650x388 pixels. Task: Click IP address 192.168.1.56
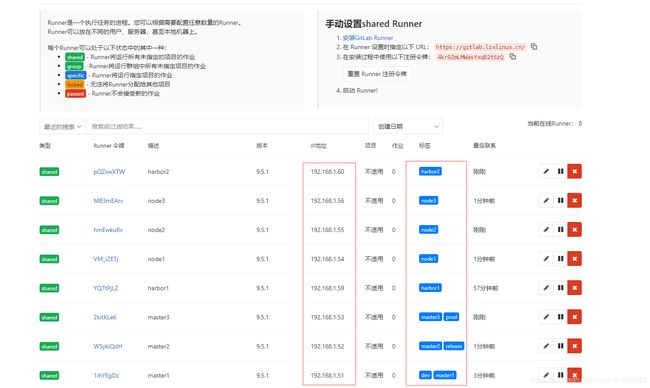click(327, 201)
